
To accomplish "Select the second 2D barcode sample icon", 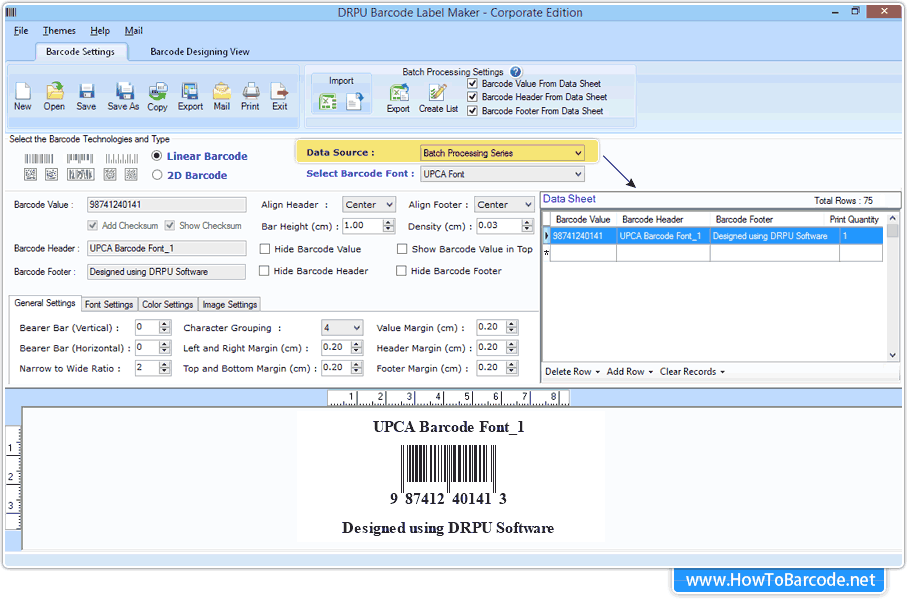I will 51,174.
